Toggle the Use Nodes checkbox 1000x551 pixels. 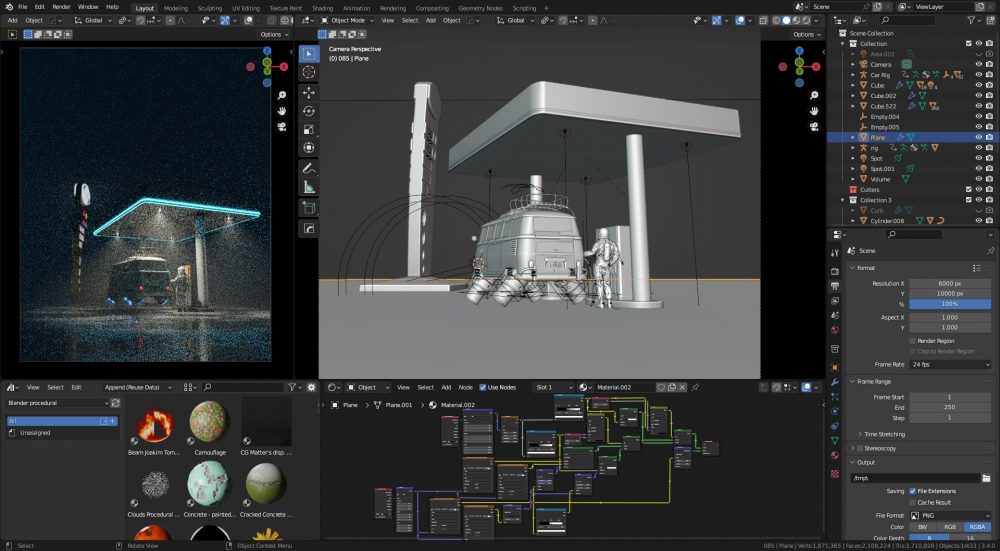tap(483, 387)
